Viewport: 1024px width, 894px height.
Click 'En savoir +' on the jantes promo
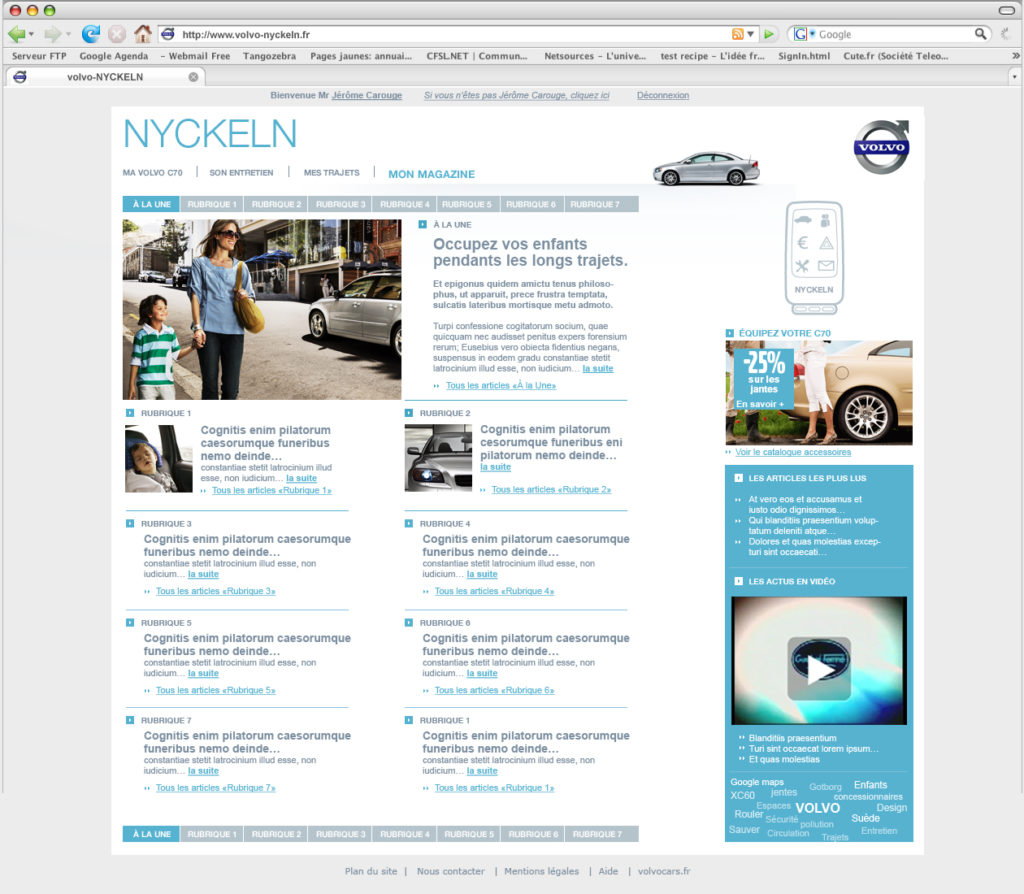pyautogui.click(x=760, y=404)
